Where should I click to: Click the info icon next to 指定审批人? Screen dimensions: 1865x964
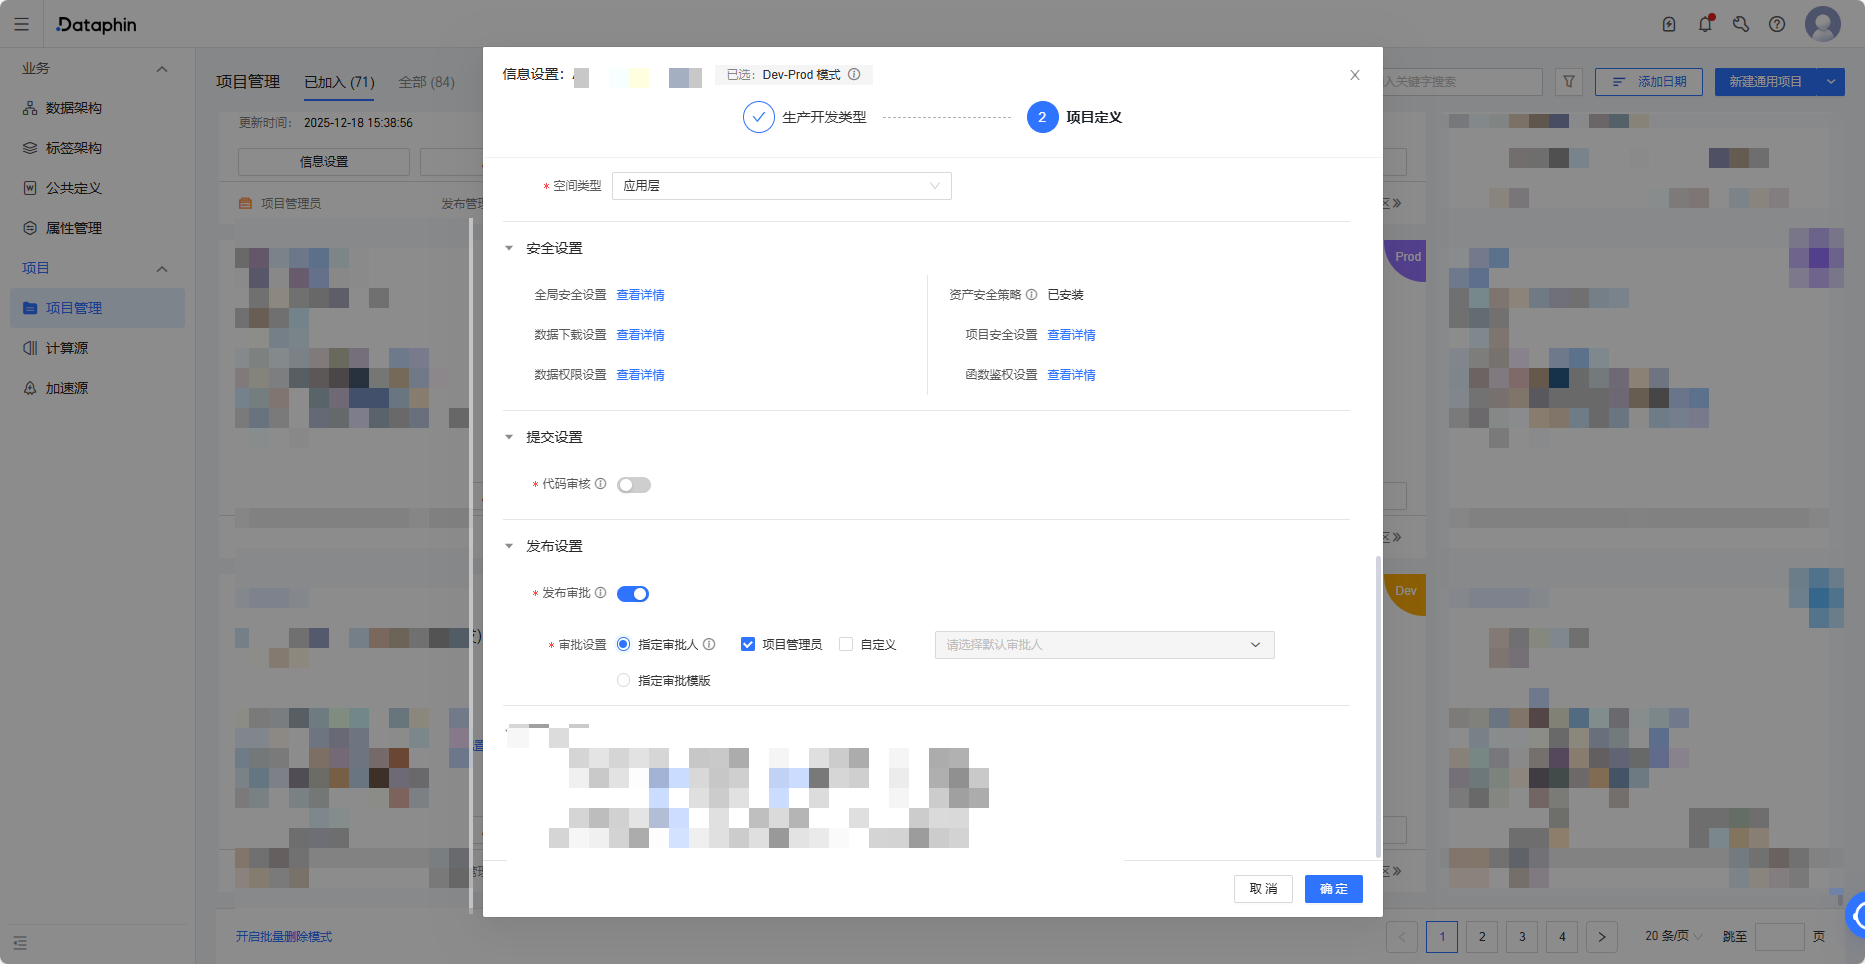[x=709, y=644]
